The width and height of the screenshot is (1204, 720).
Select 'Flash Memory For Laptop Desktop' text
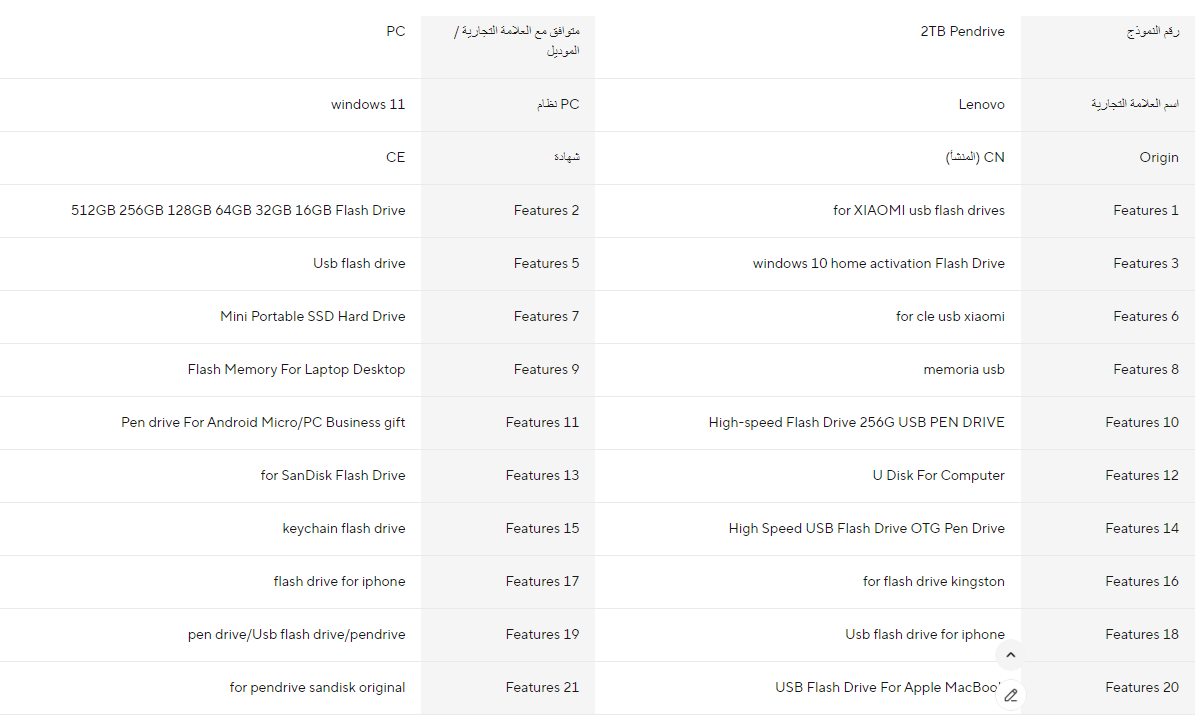[x=297, y=370]
